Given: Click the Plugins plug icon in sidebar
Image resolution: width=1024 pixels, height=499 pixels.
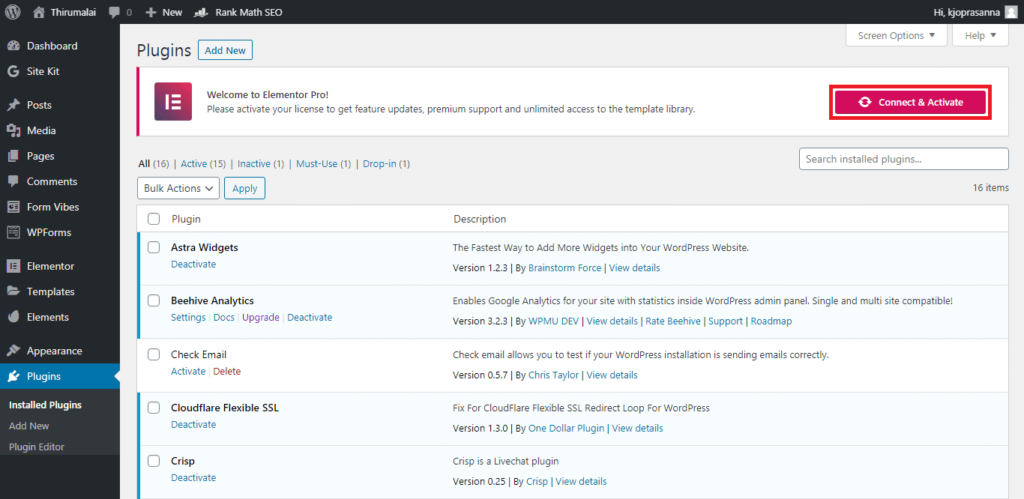Looking at the screenshot, I should click(13, 377).
